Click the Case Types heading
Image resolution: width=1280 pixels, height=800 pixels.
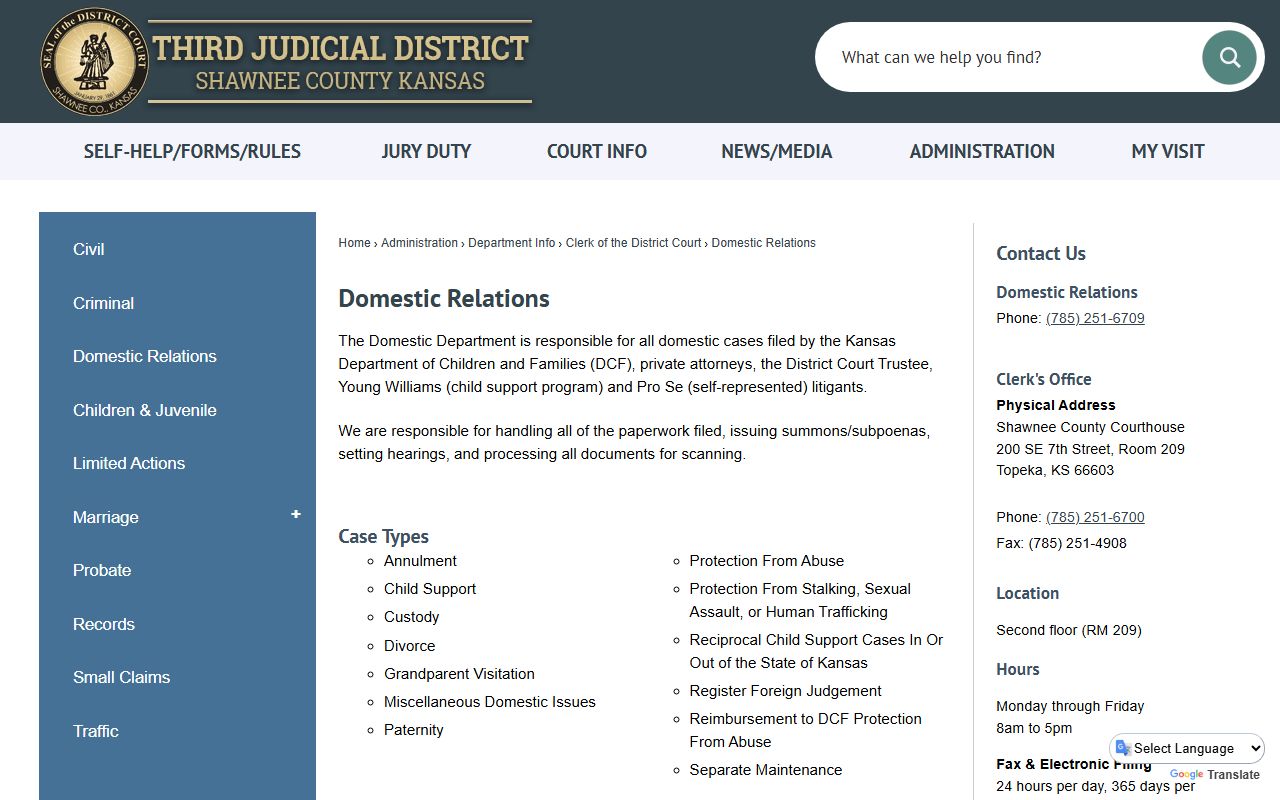(x=383, y=537)
